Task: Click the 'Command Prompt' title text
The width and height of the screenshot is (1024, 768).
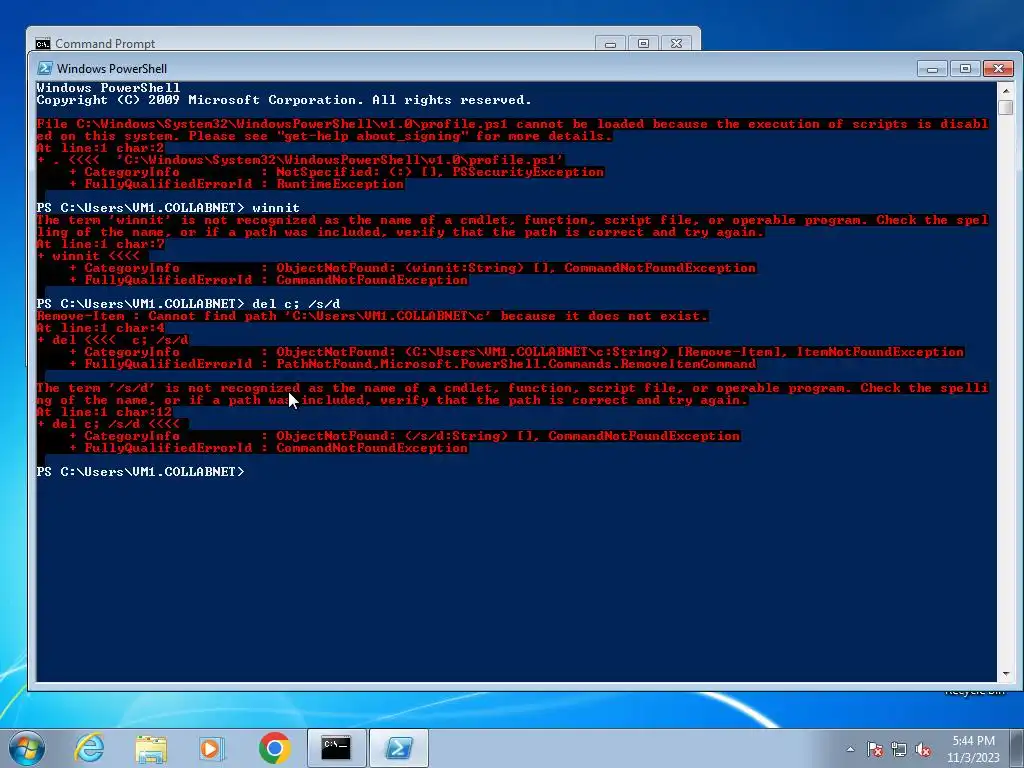Action: click(x=105, y=44)
